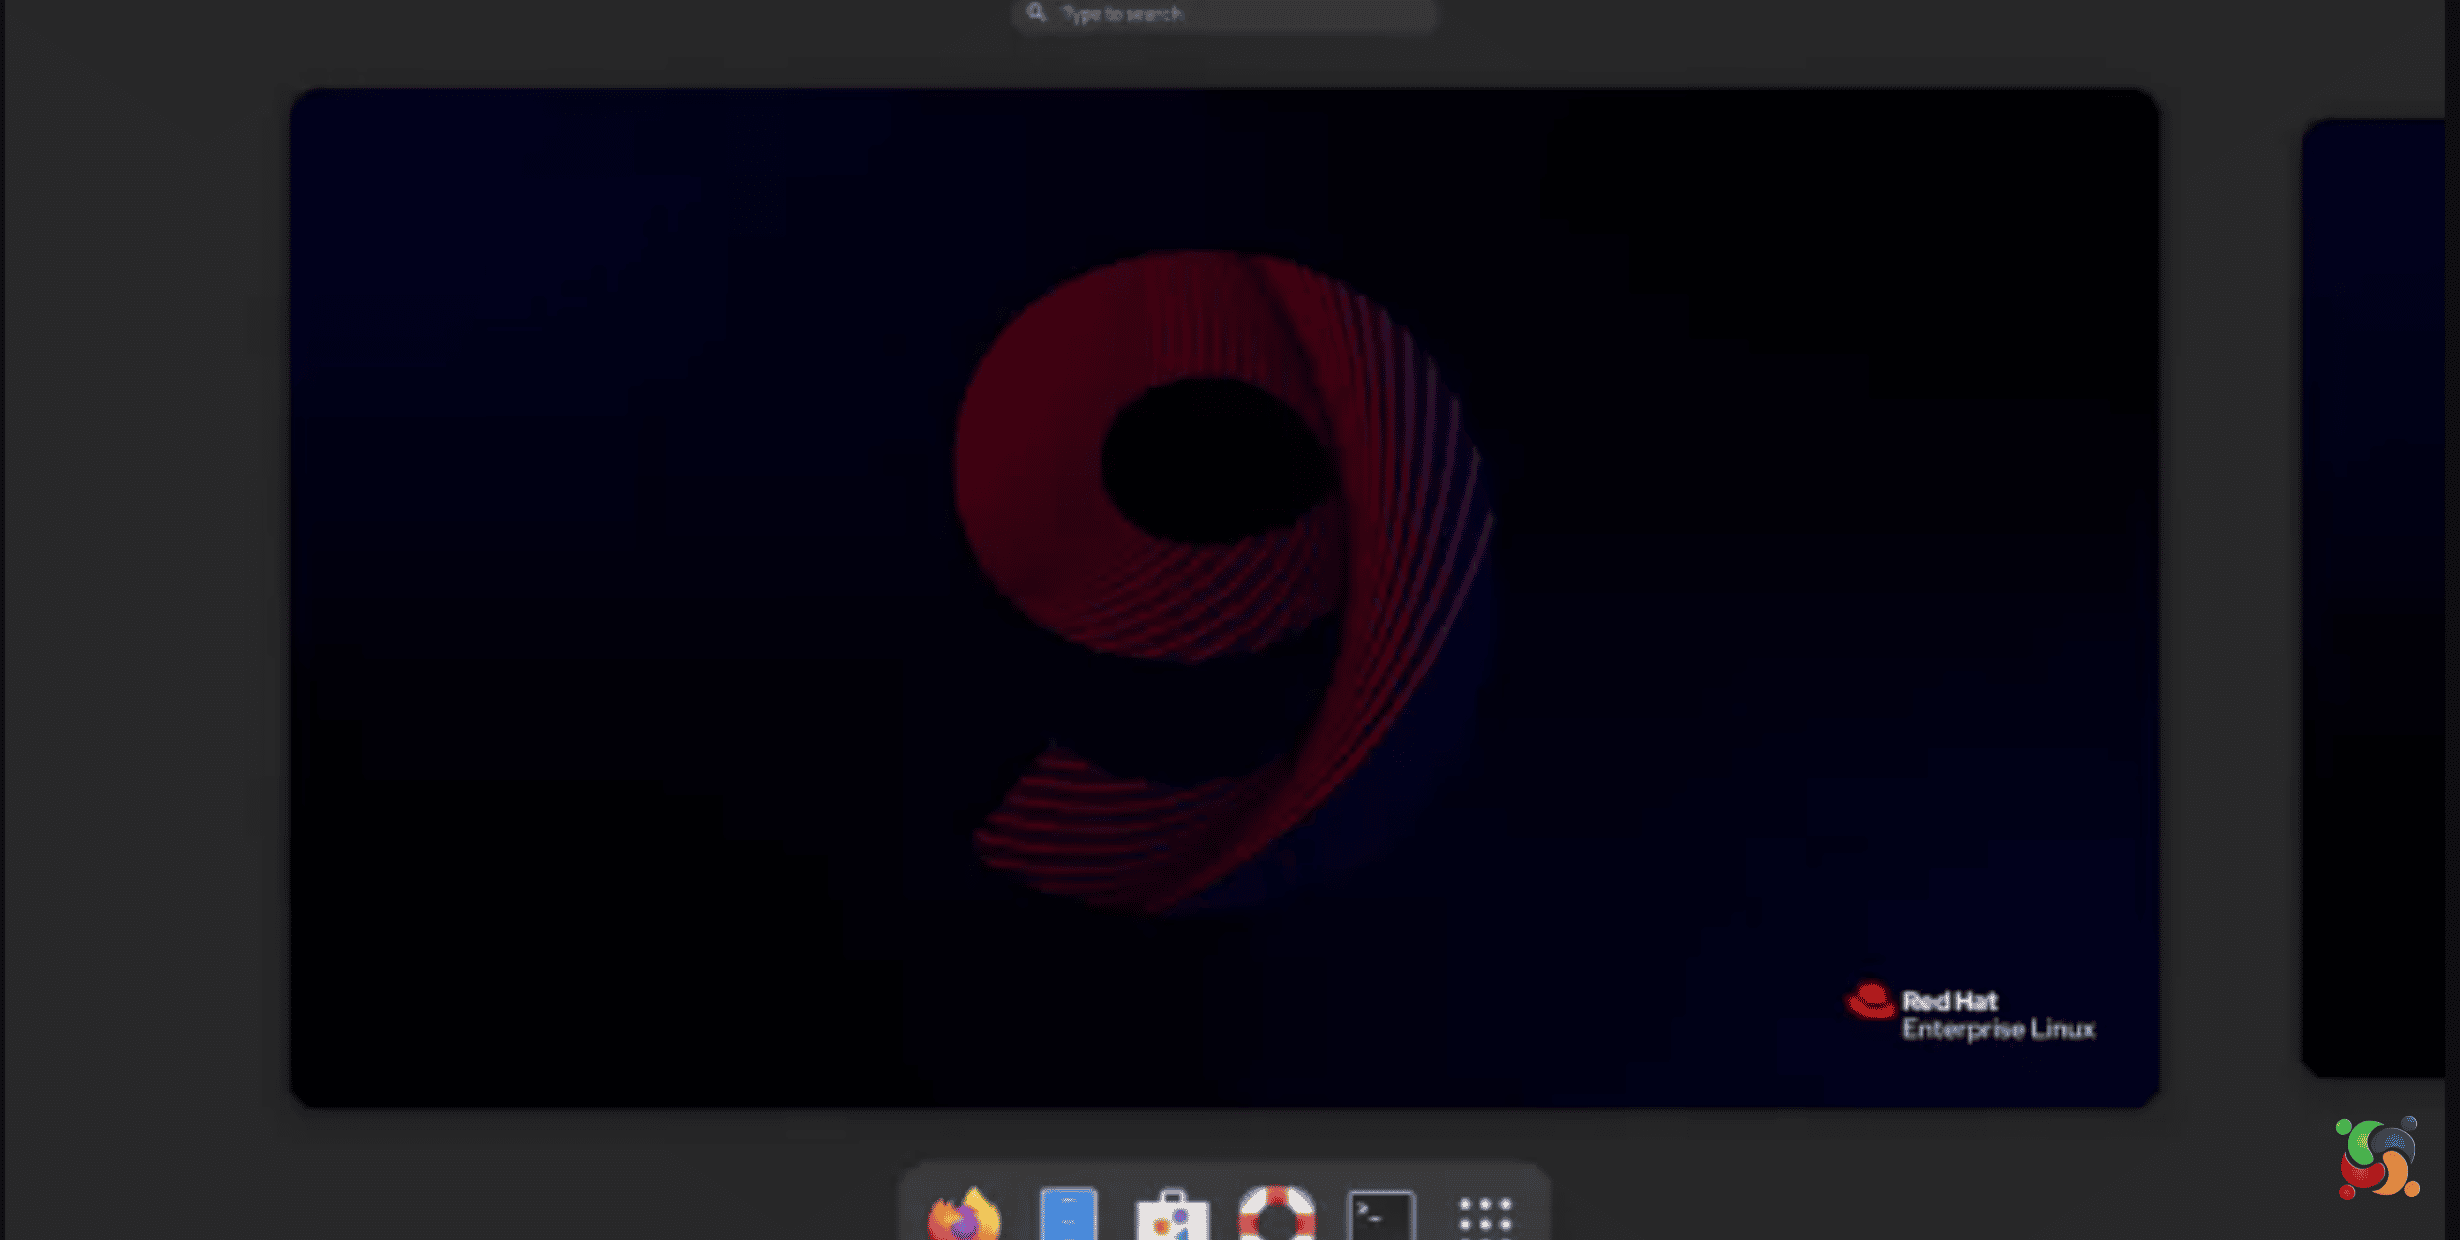Open Firefox from the dash
Viewport: 2460px width, 1240px height.
[964, 1213]
